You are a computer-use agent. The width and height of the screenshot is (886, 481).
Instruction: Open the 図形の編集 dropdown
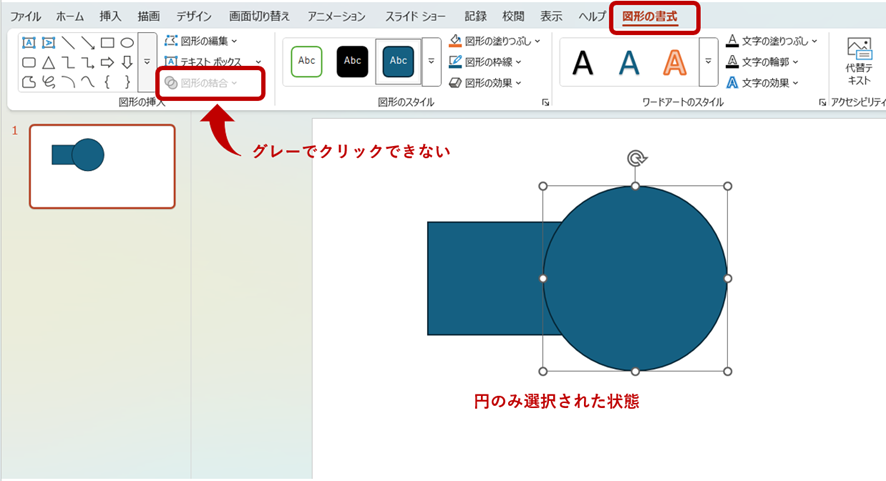pyautogui.click(x=202, y=41)
